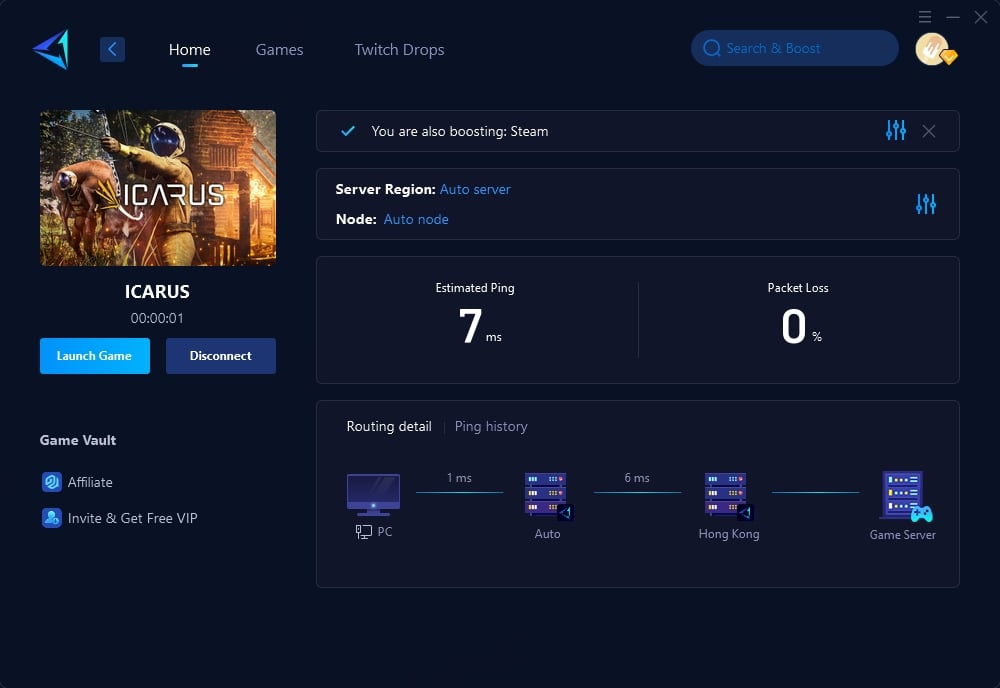
Task: Select the Routing detail tab
Action: [x=389, y=426]
